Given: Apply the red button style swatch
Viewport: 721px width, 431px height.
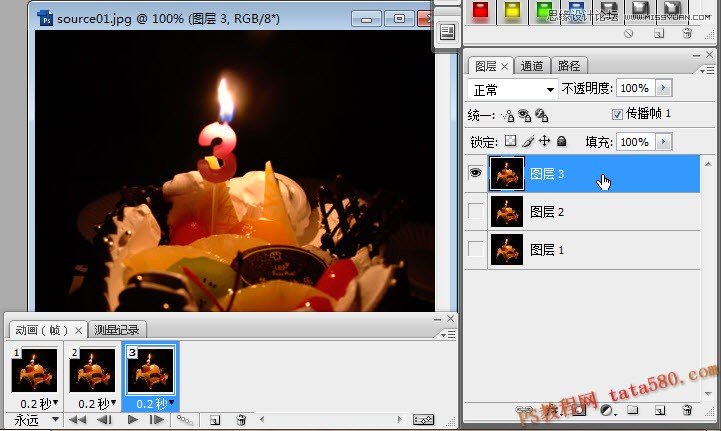Looking at the screenshot, I should click(x=480, y=10).
